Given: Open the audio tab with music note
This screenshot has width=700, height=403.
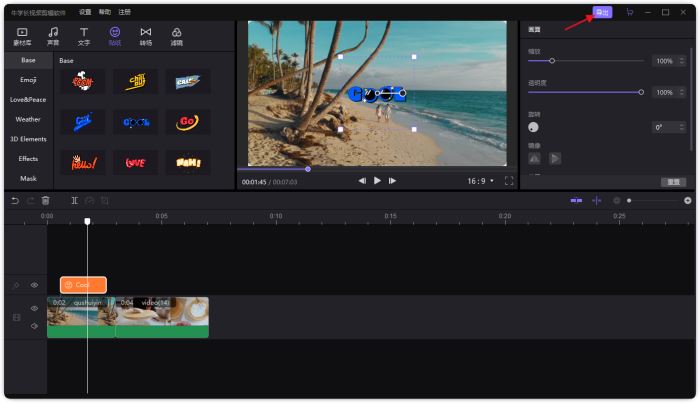Looking at the screenshot, I should (53, 36).
